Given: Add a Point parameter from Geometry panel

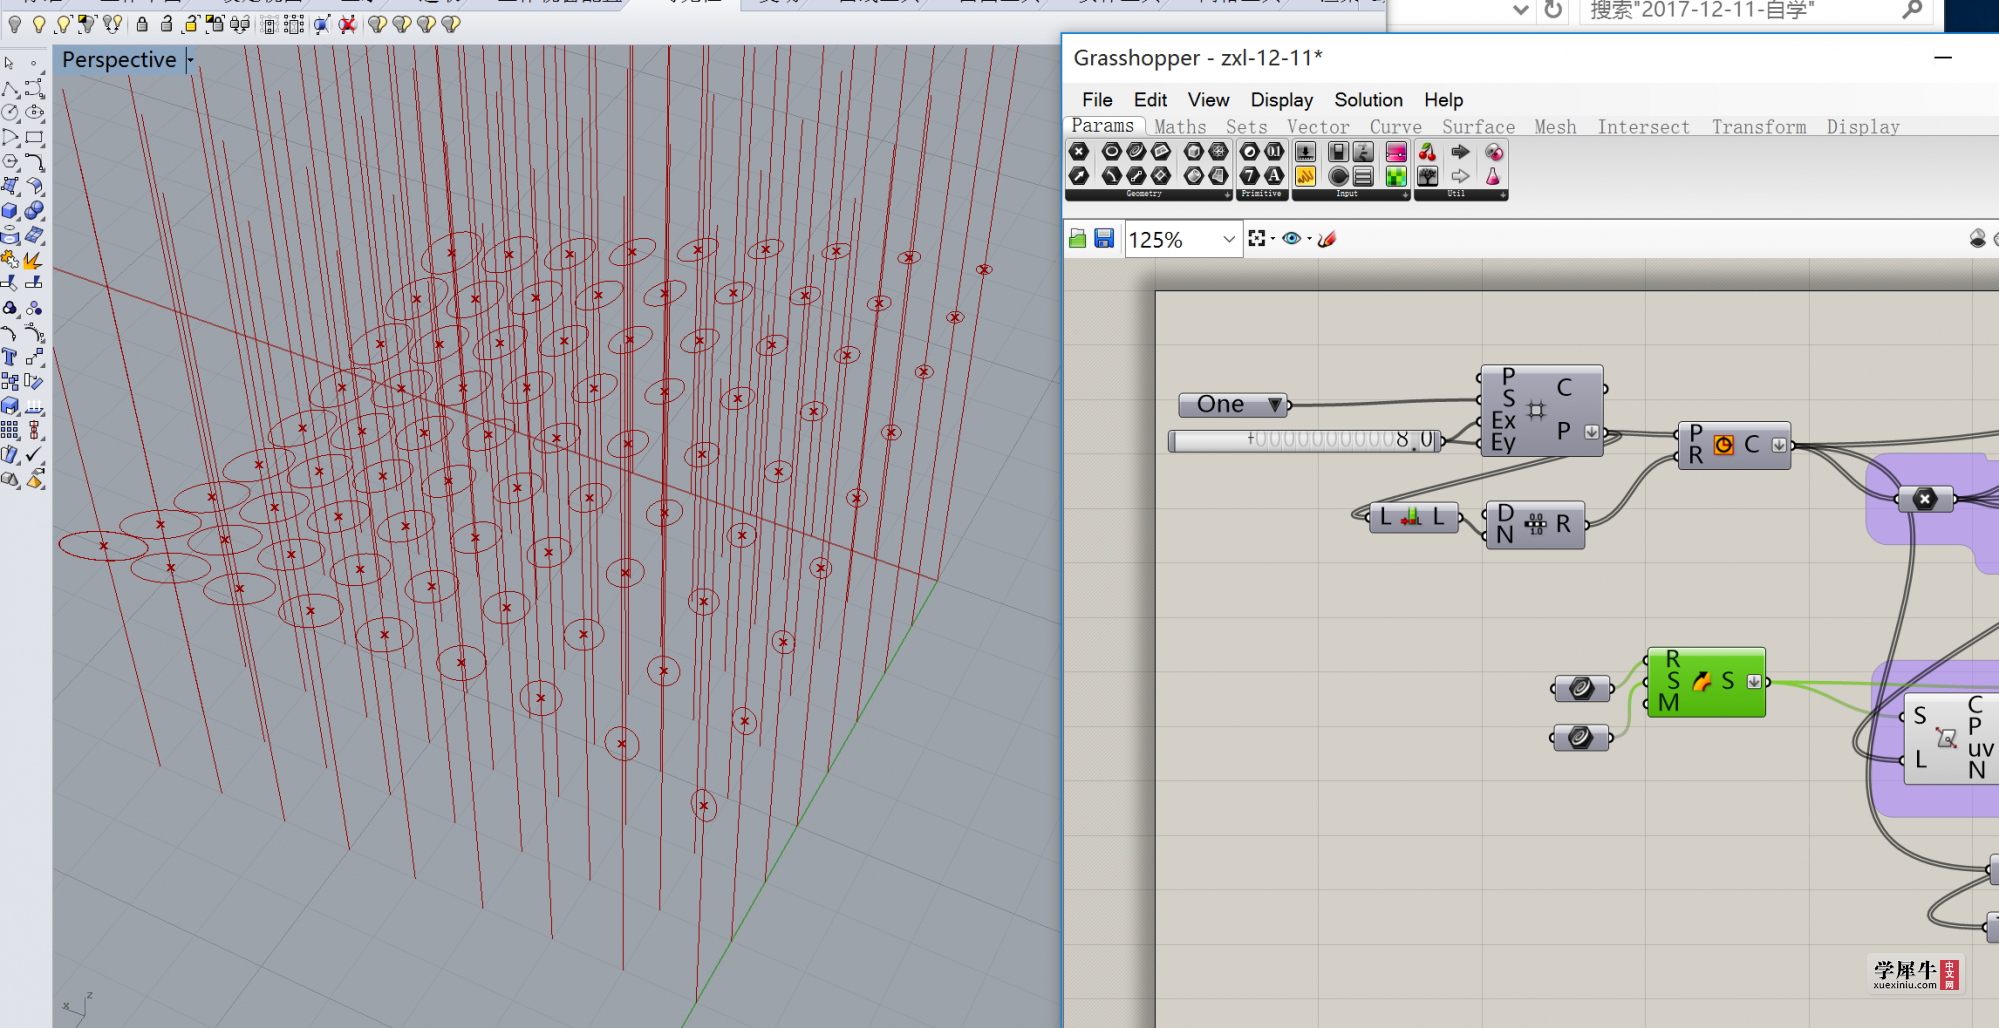Looking at the screenshot, I should click(1079, 151).
